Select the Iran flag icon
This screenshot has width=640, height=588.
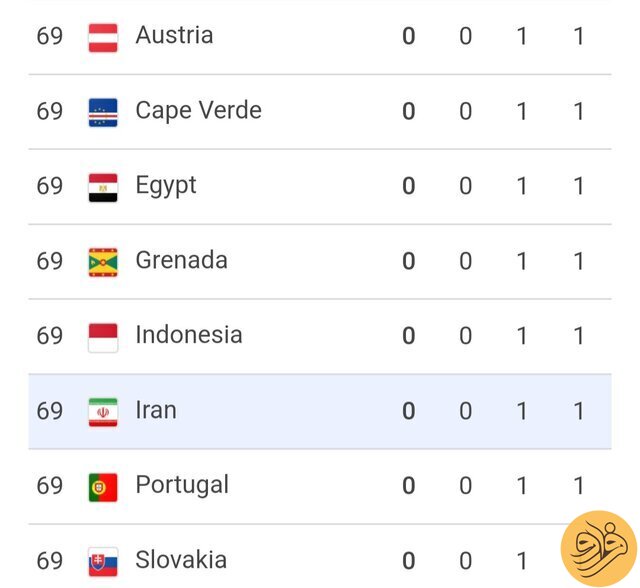click(x=103, y=412)
